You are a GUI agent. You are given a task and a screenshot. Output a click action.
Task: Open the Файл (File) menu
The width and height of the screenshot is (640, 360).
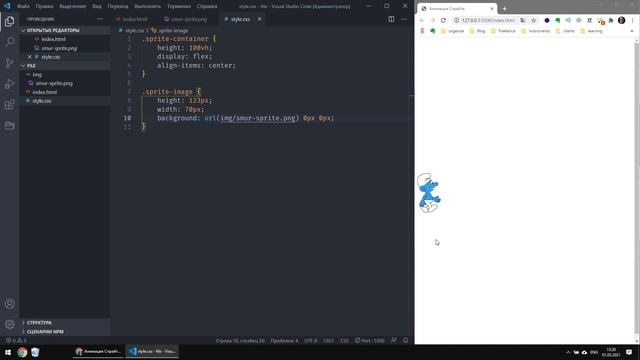tap(23, 6)
